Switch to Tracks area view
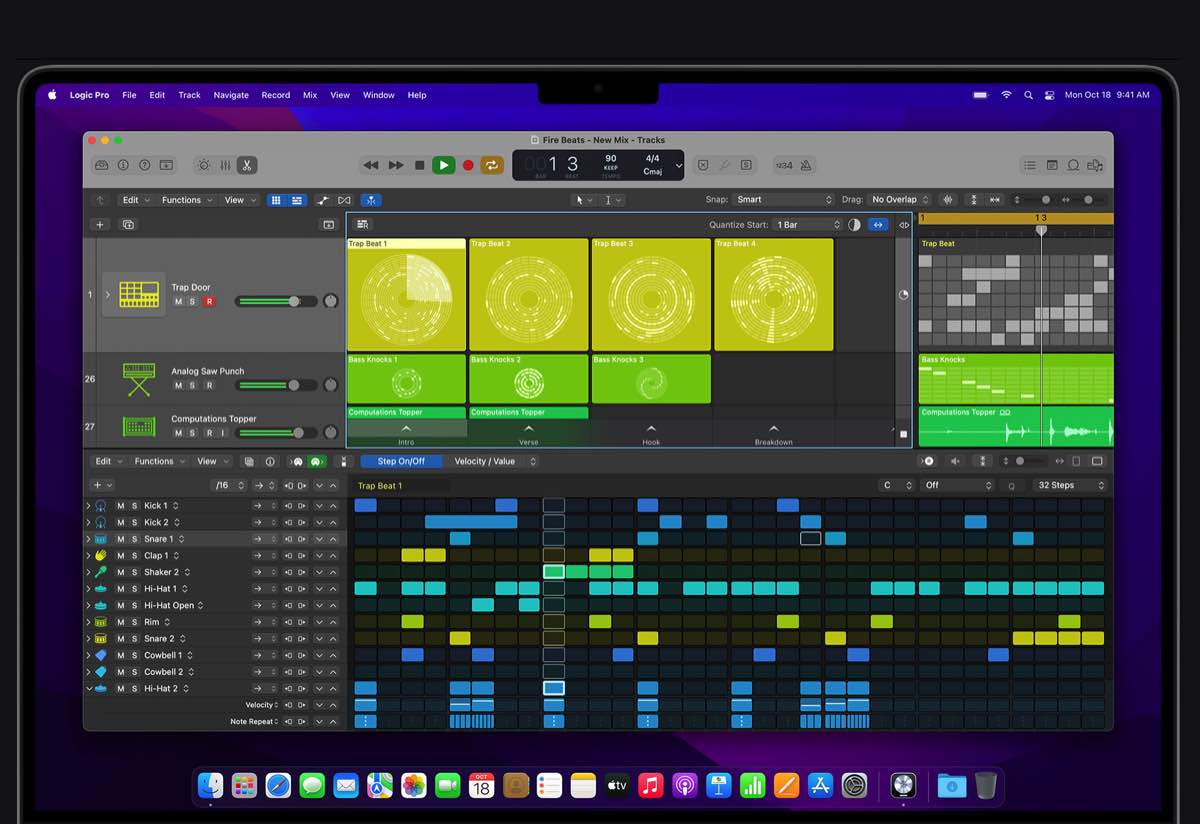This screenshot has width=1200, height=824. pos(297,200)
